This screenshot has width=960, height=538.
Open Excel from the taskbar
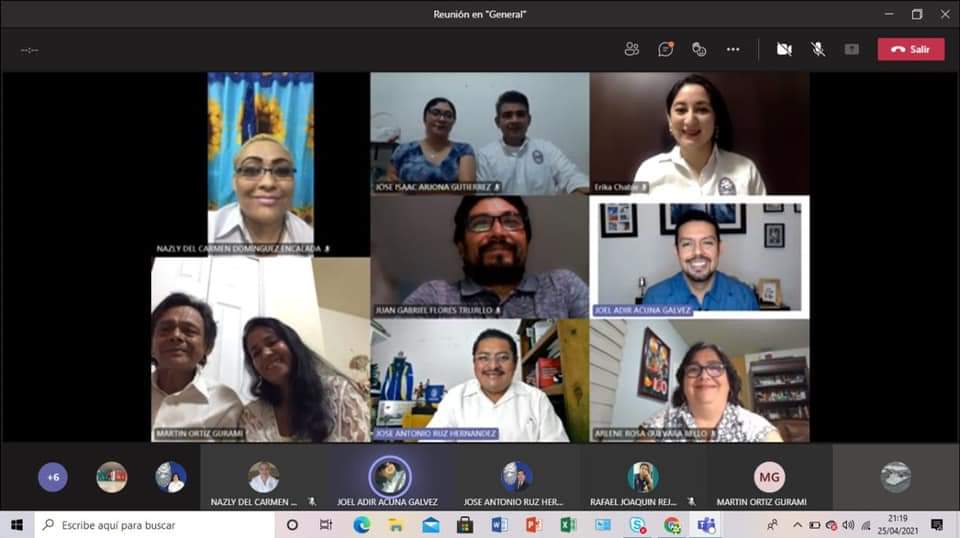coord(568,525)
